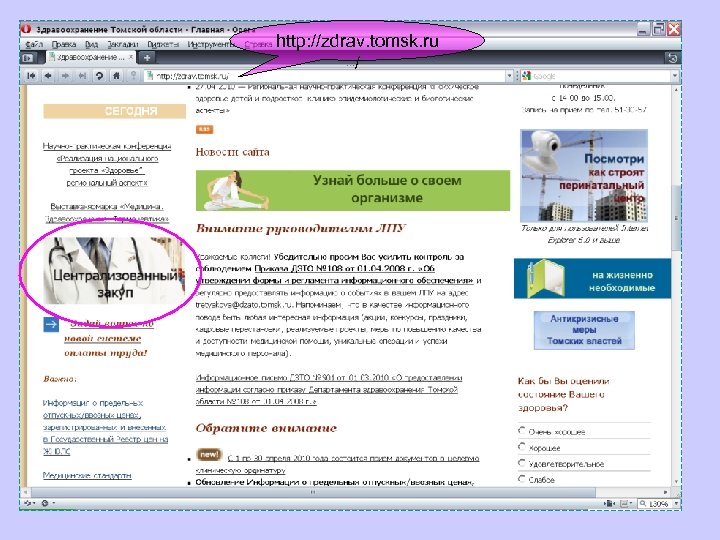Open the предельных отпускных цен link
The width and height of the screenshot is (720, 540).
[334, 482]
